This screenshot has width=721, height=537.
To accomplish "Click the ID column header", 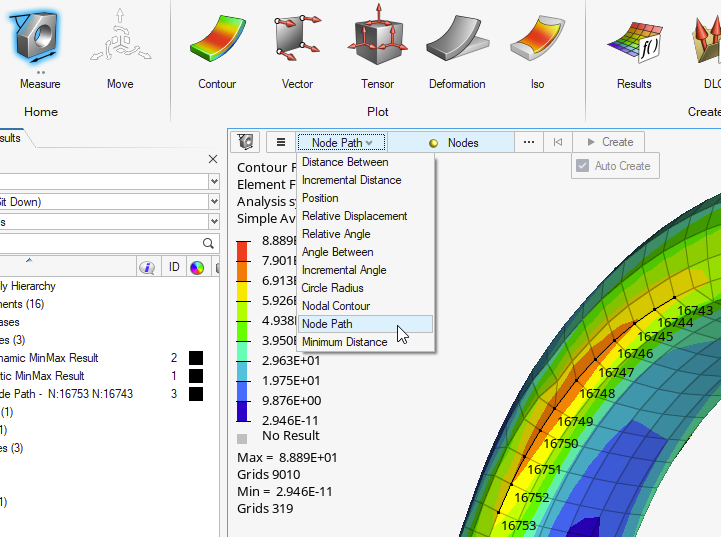I will click(174, 267).
